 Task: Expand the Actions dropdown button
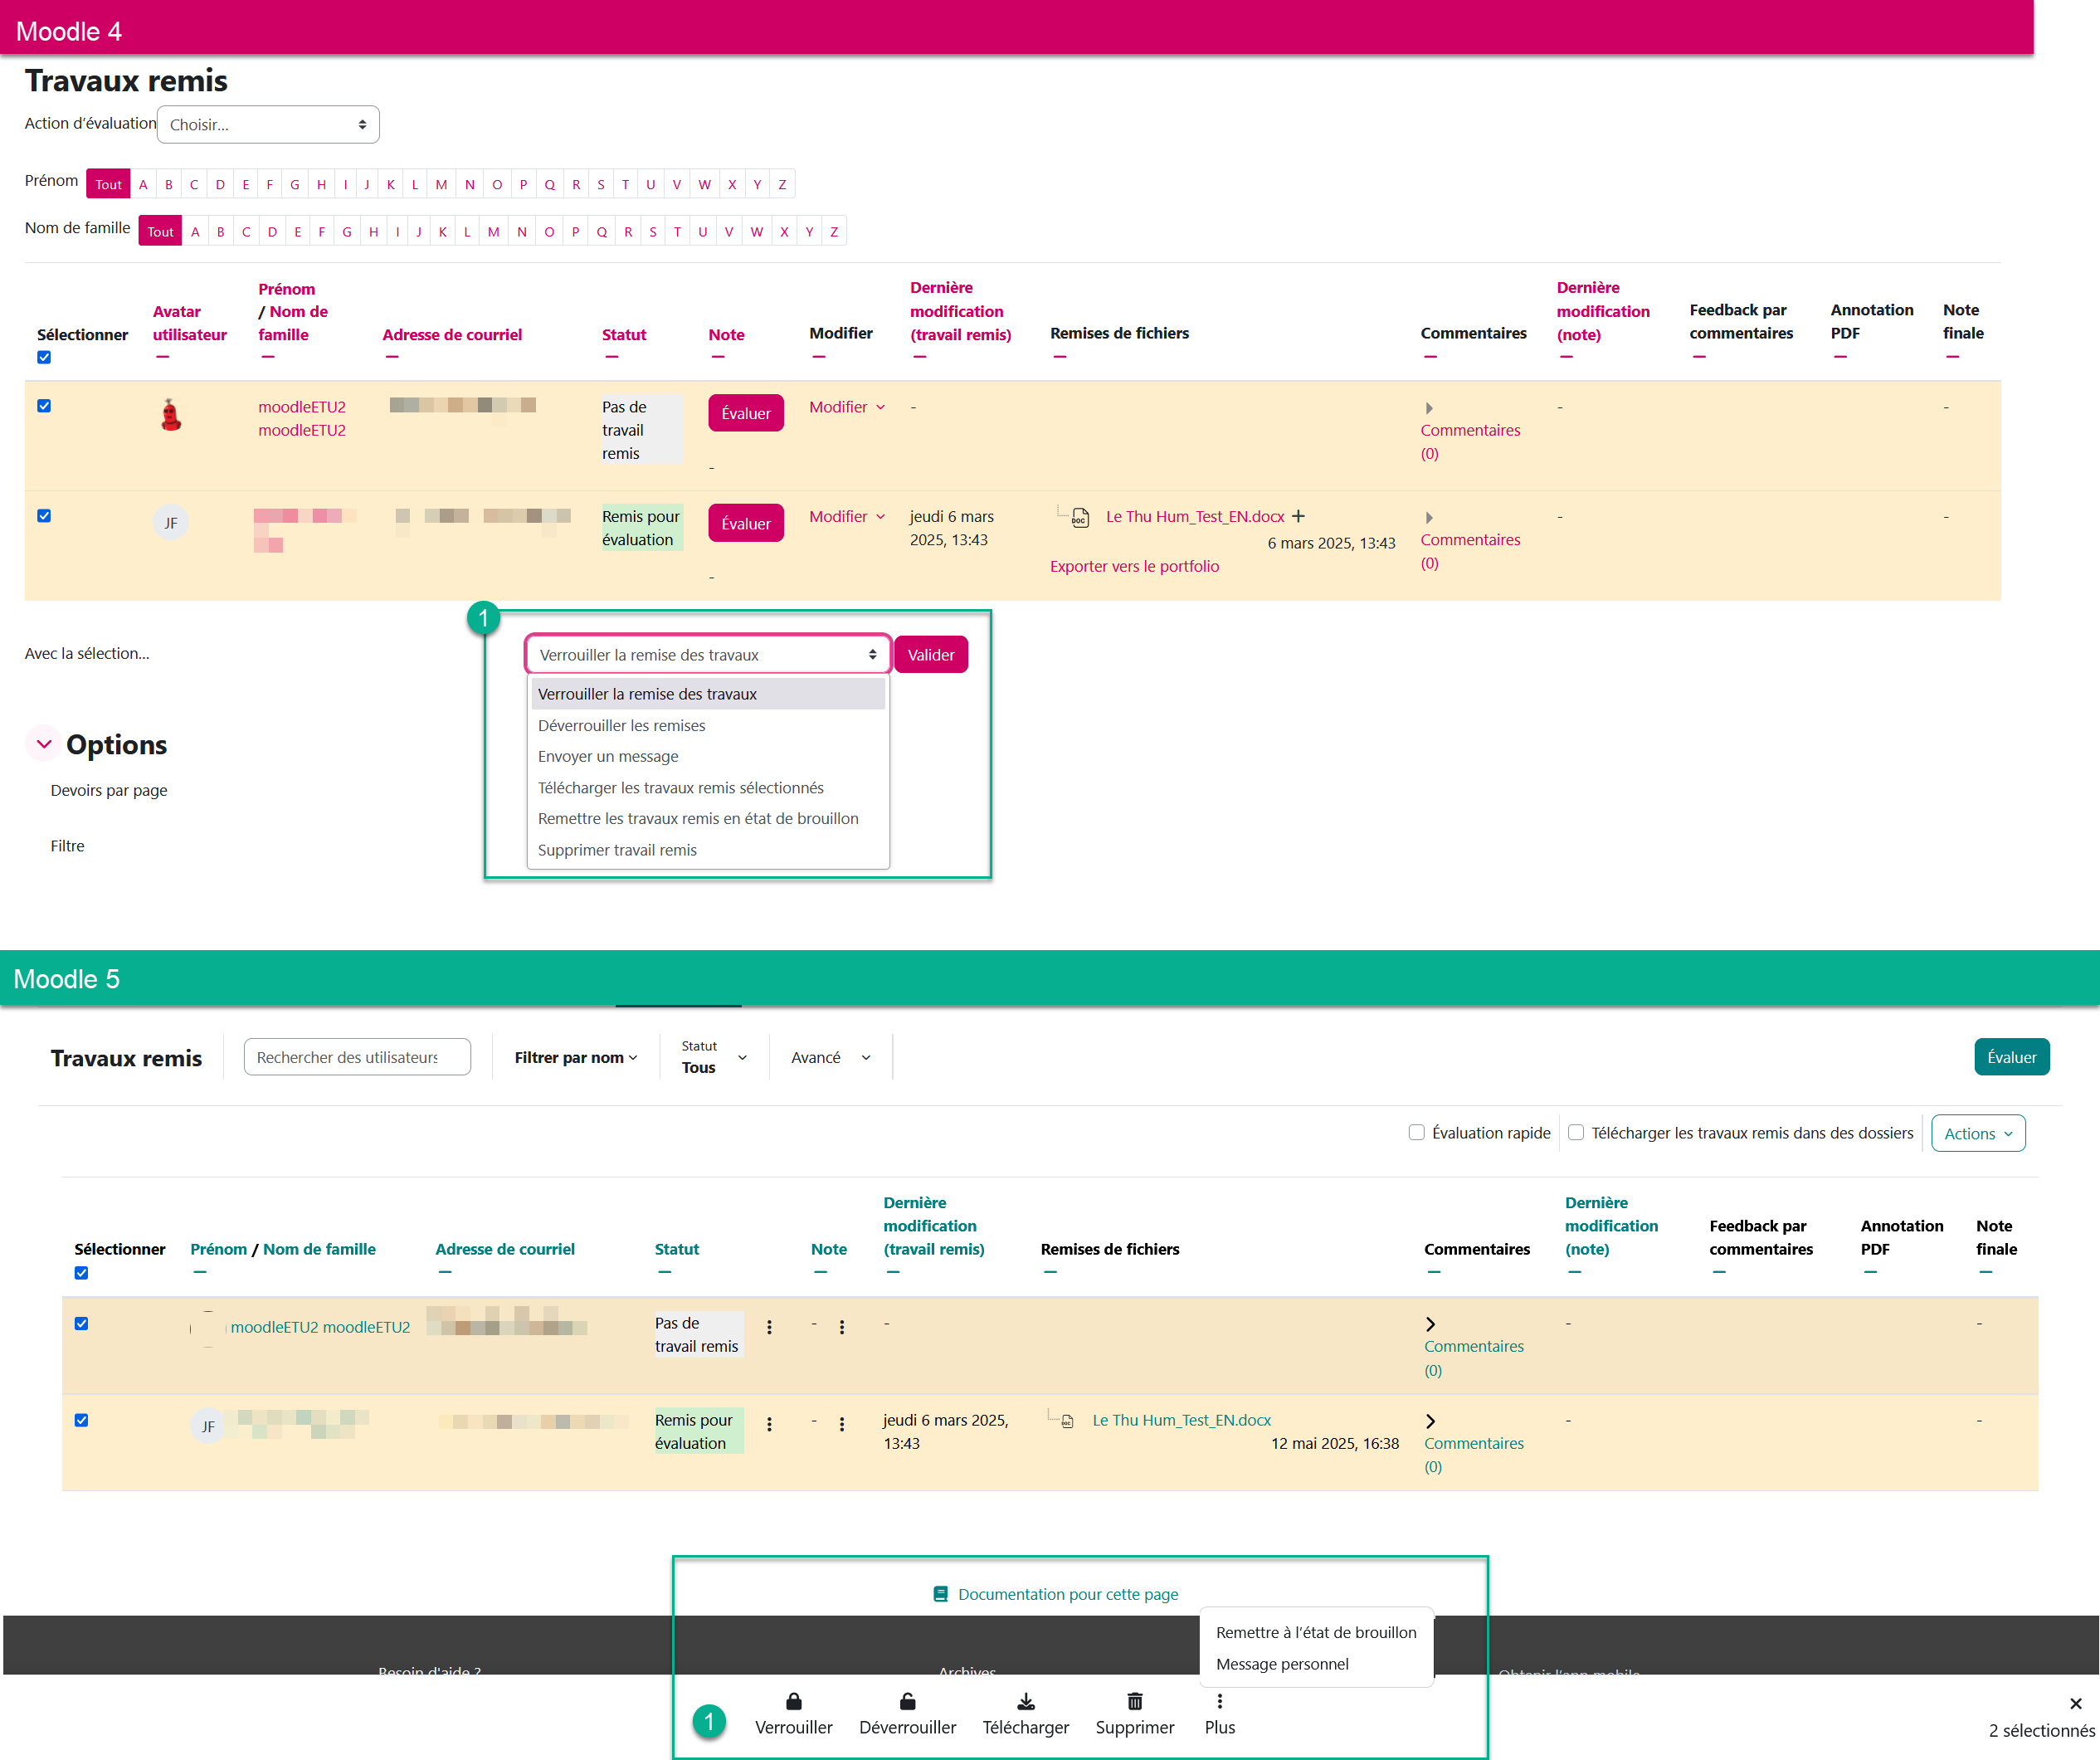coord(1977,1133)
